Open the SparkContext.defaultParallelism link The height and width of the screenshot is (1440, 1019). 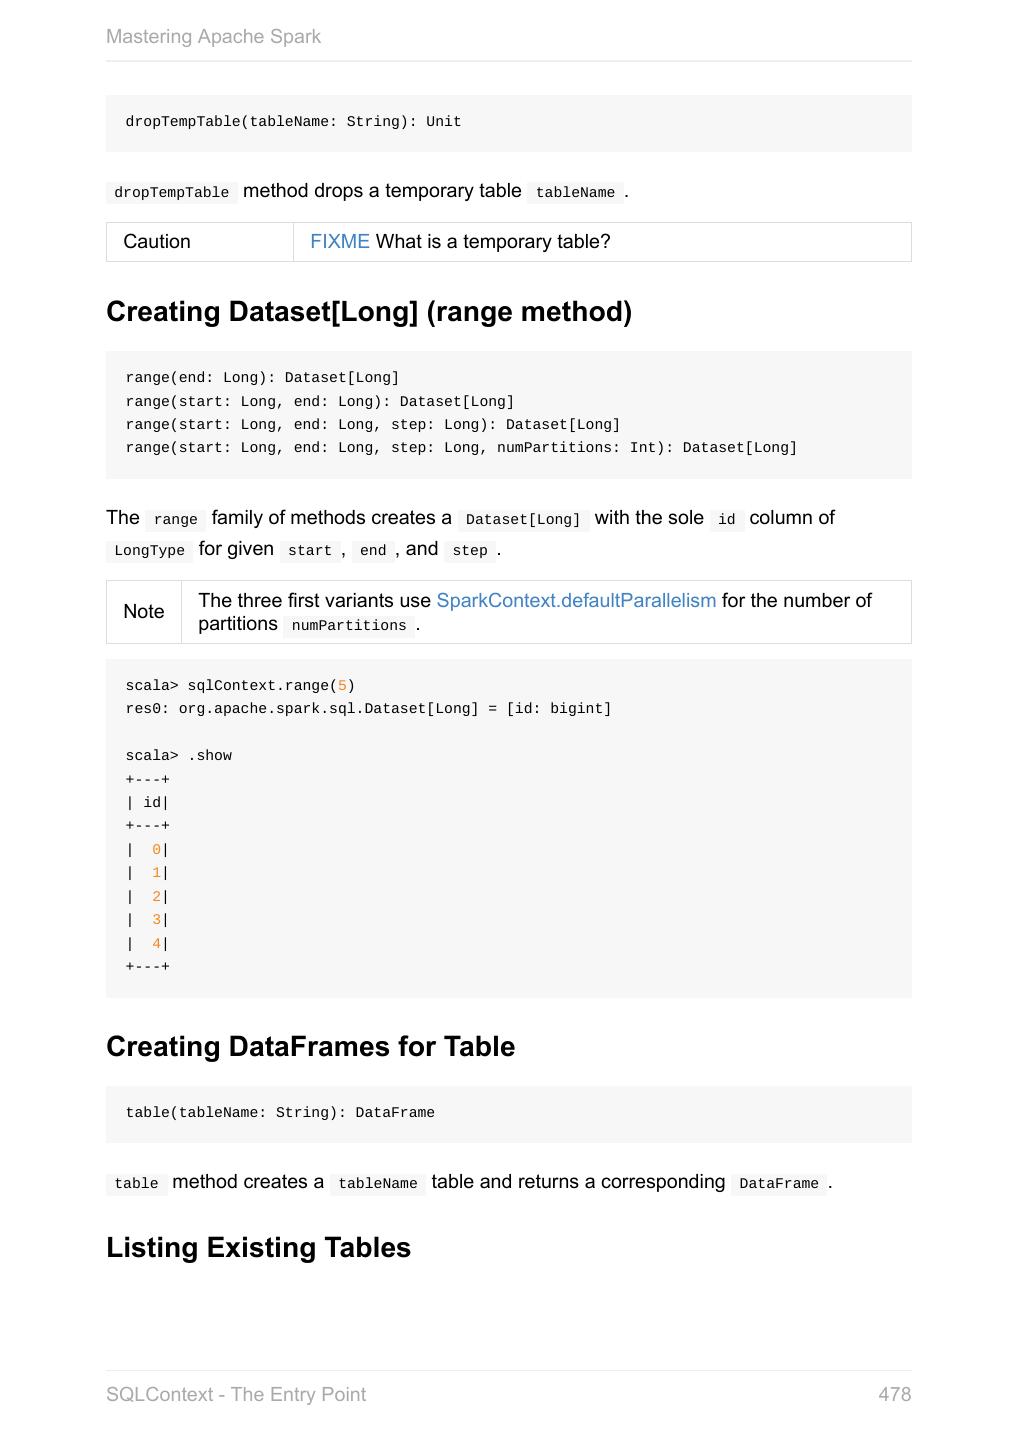click(576, 601)
